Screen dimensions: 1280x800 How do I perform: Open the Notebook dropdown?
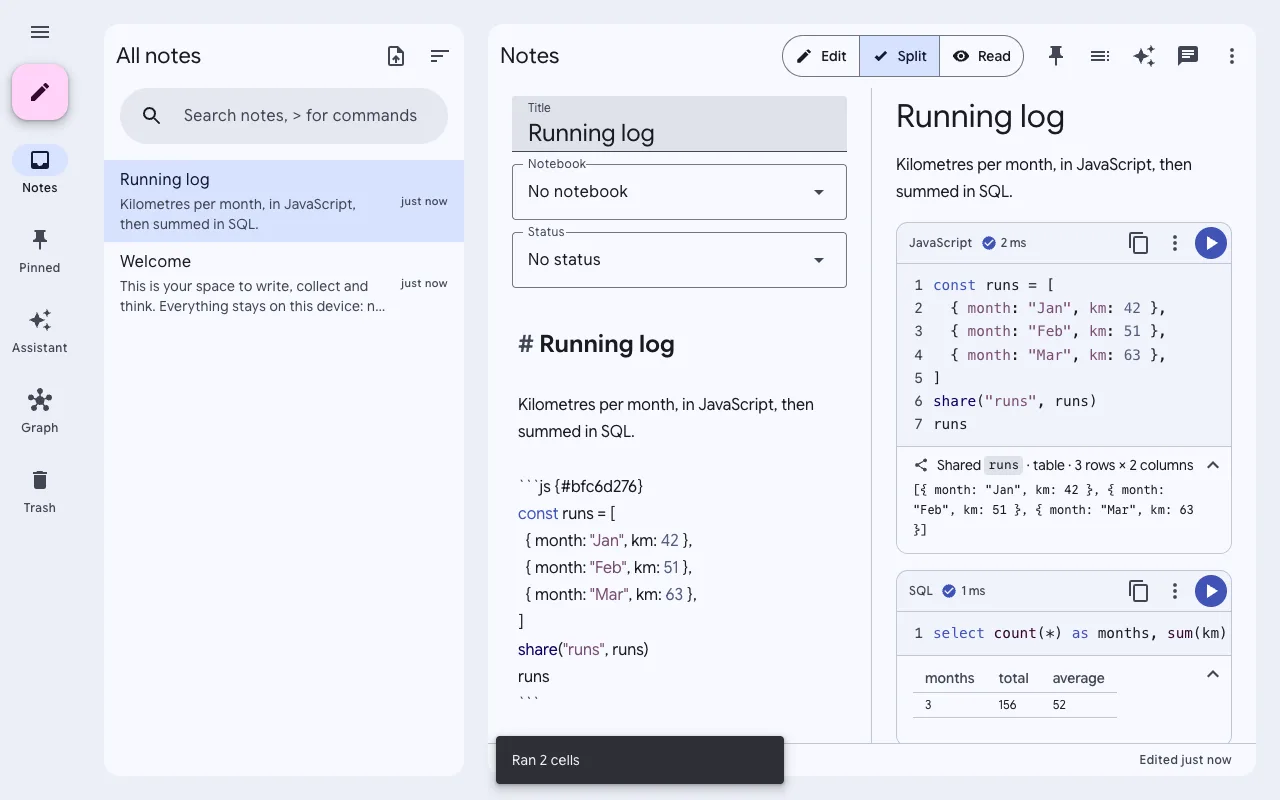coord(679,192)
